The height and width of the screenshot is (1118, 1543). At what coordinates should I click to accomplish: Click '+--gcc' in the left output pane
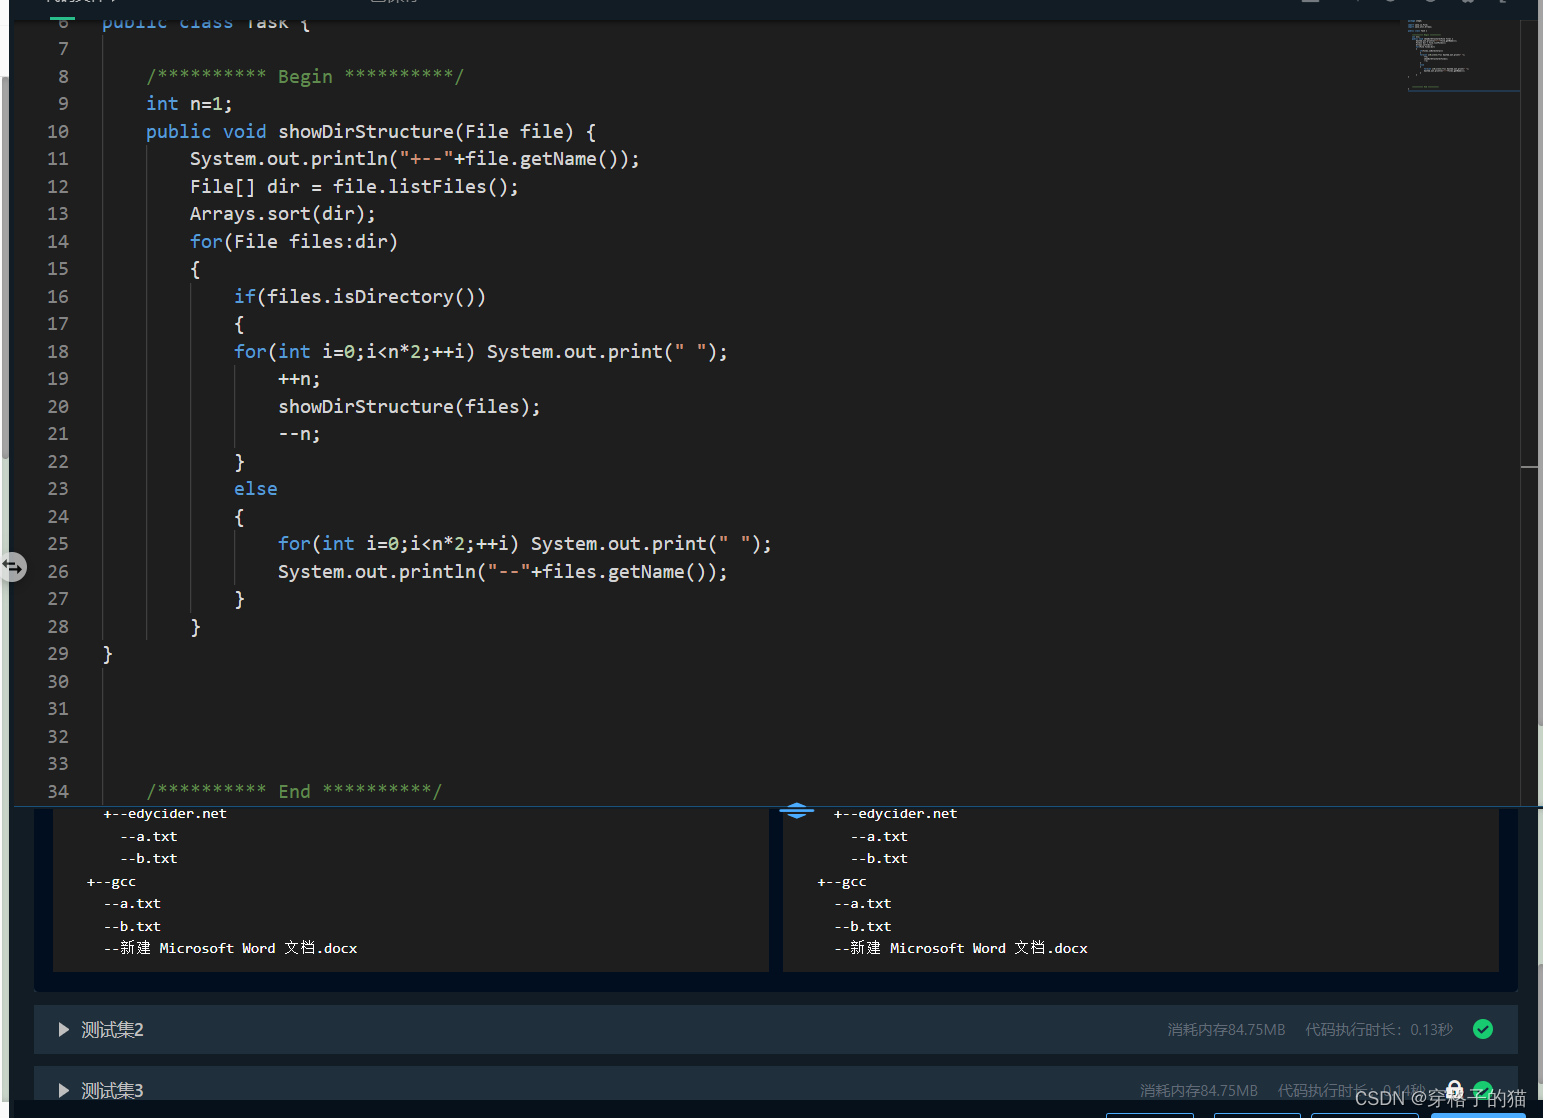pyautogui.click(x=111, y=882)
